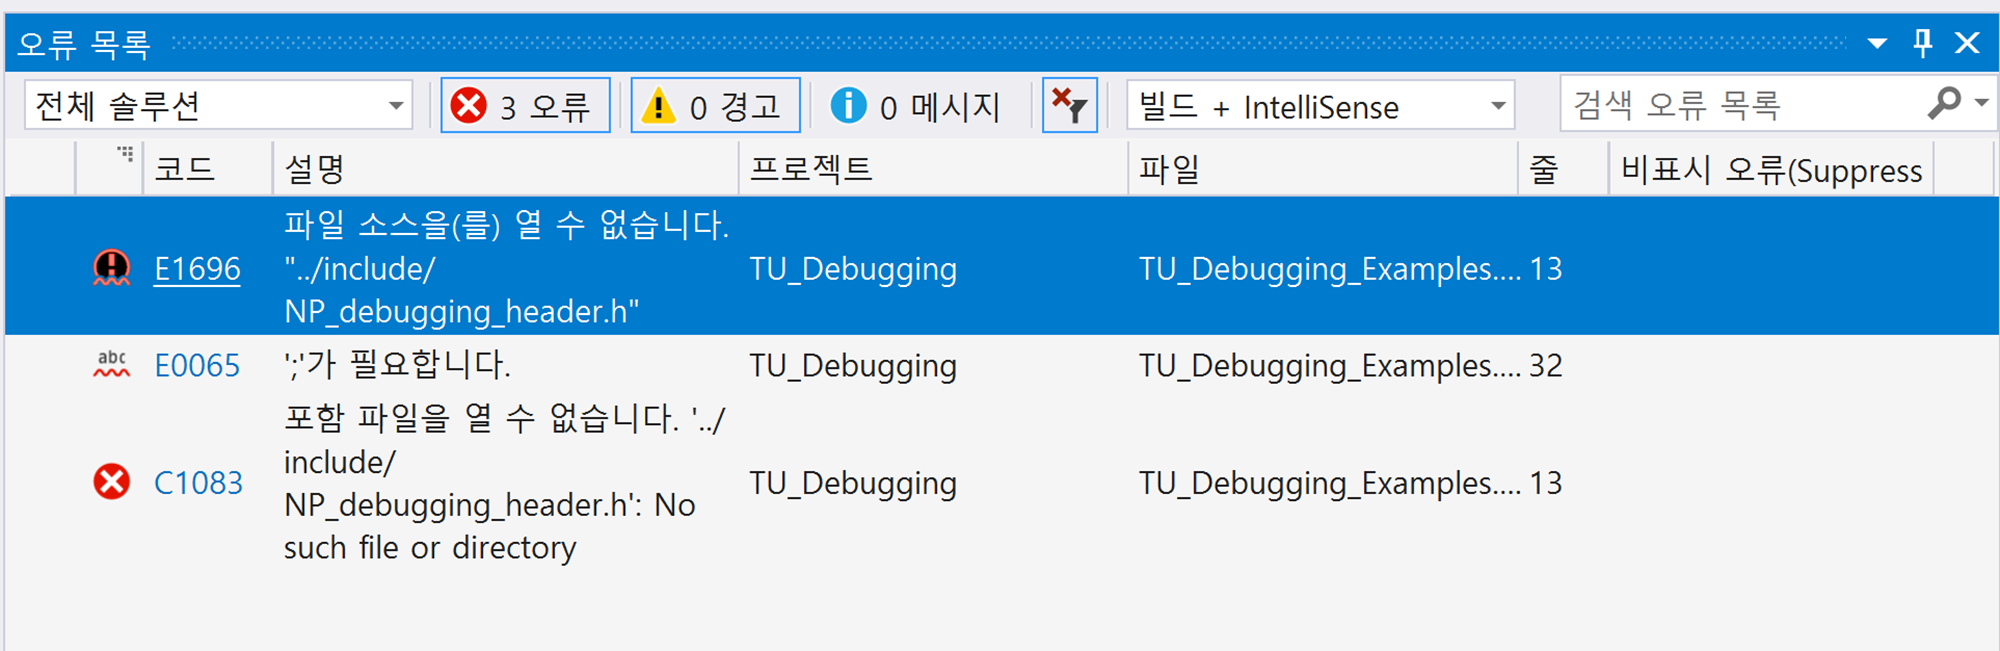
Task: Toggle the 0 메시지 messages filter
Action: click(916, 106)
